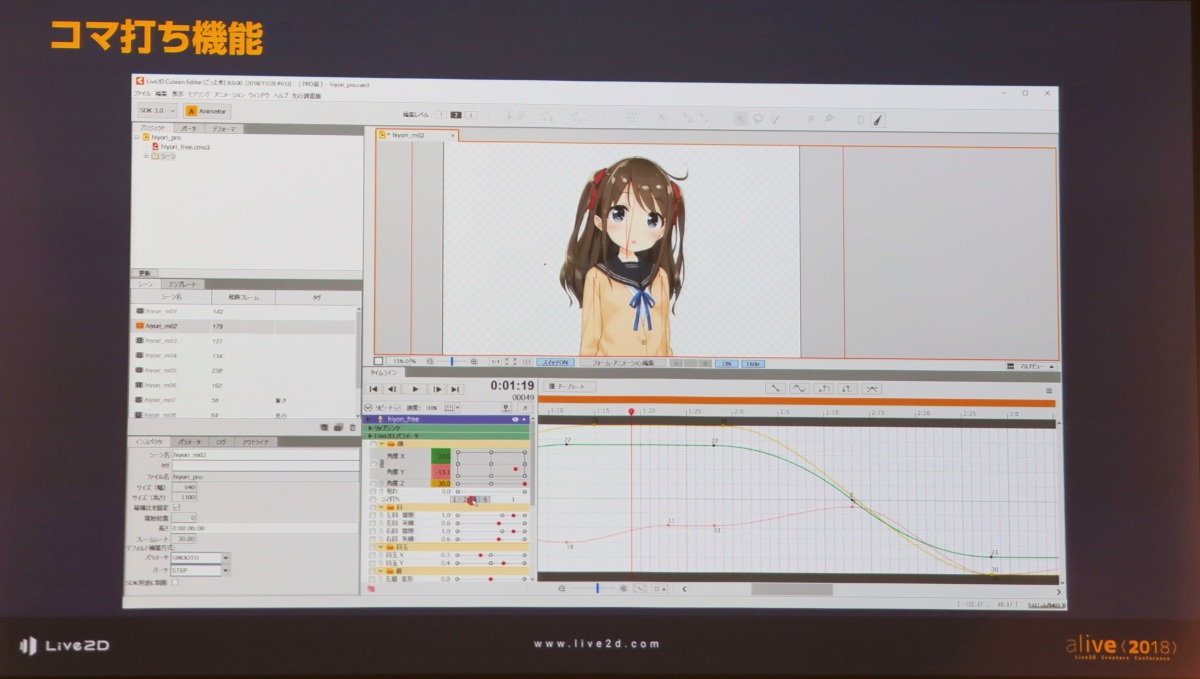Jump to the first frame of timeline
The image size is (1200, 679).
[x=374, y=389]
